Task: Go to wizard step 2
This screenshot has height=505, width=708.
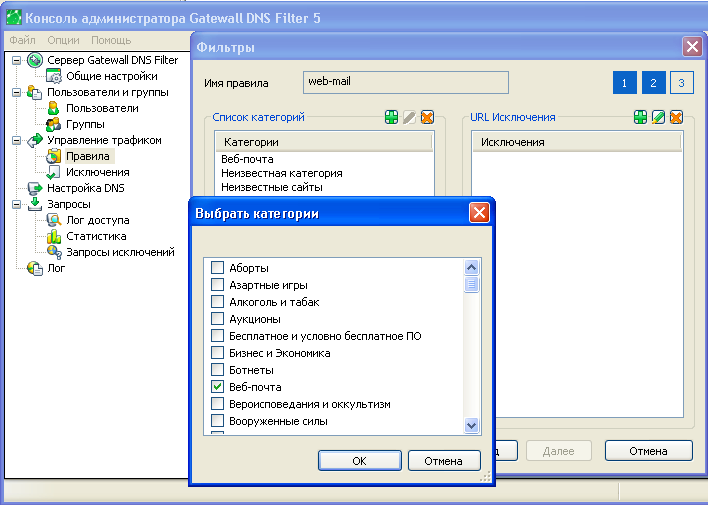Action: 653,83
